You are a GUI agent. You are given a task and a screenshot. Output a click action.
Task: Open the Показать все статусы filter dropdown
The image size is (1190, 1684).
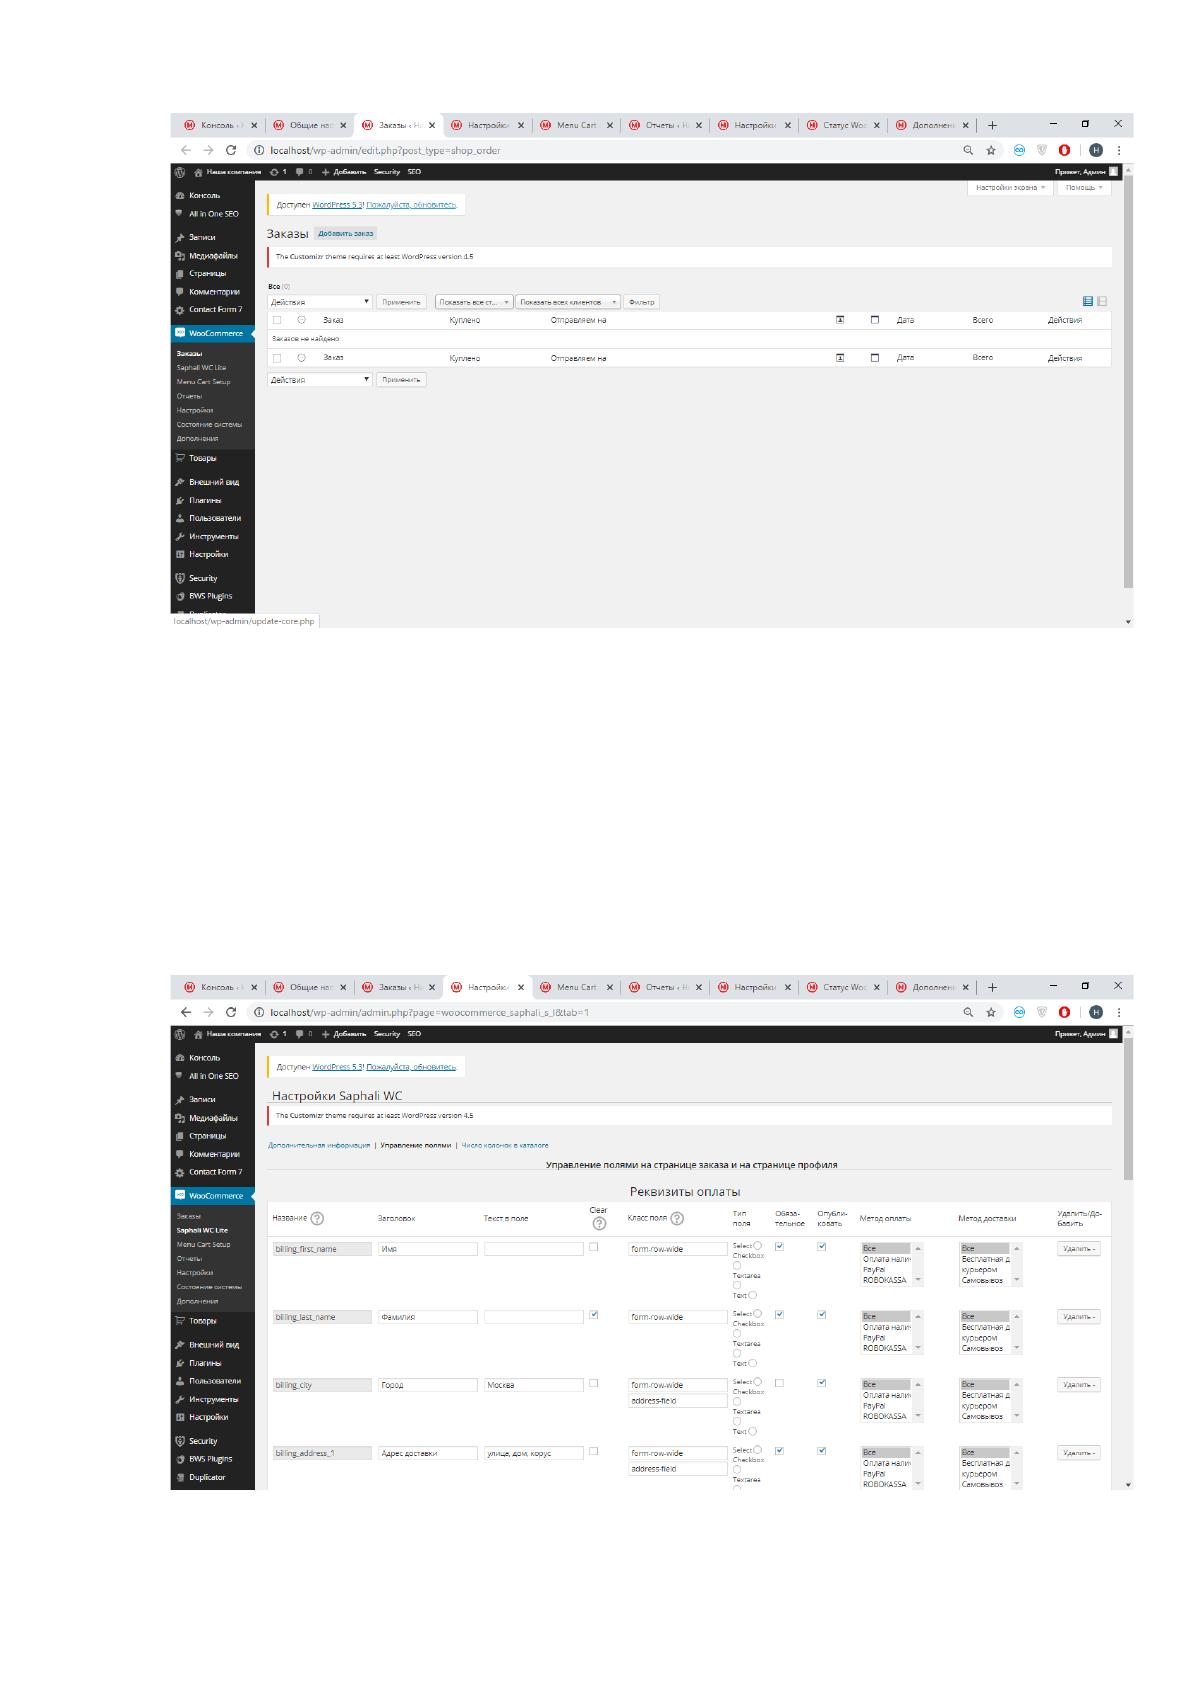[x=474, y=302]
